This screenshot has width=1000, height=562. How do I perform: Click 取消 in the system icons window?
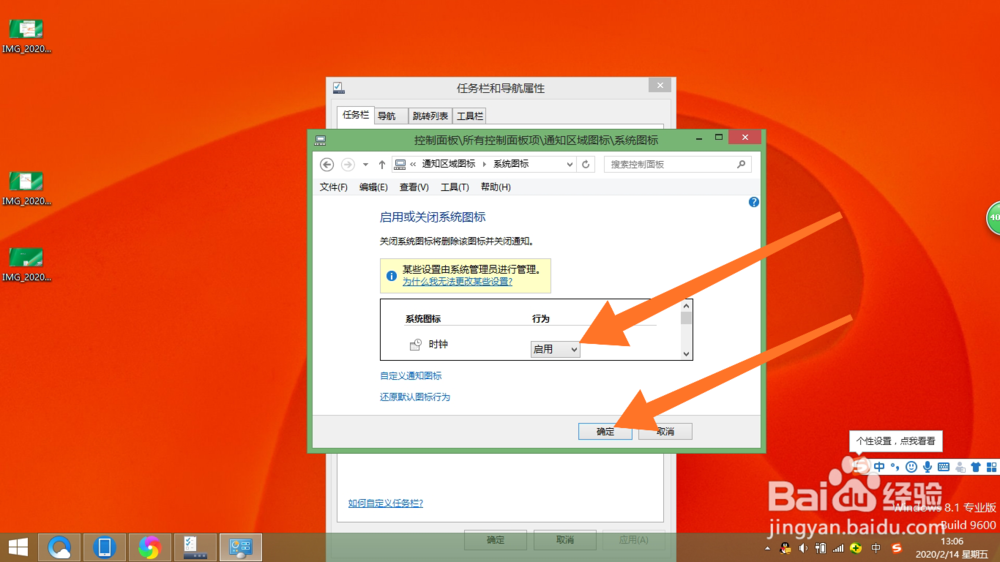[665, 432]
